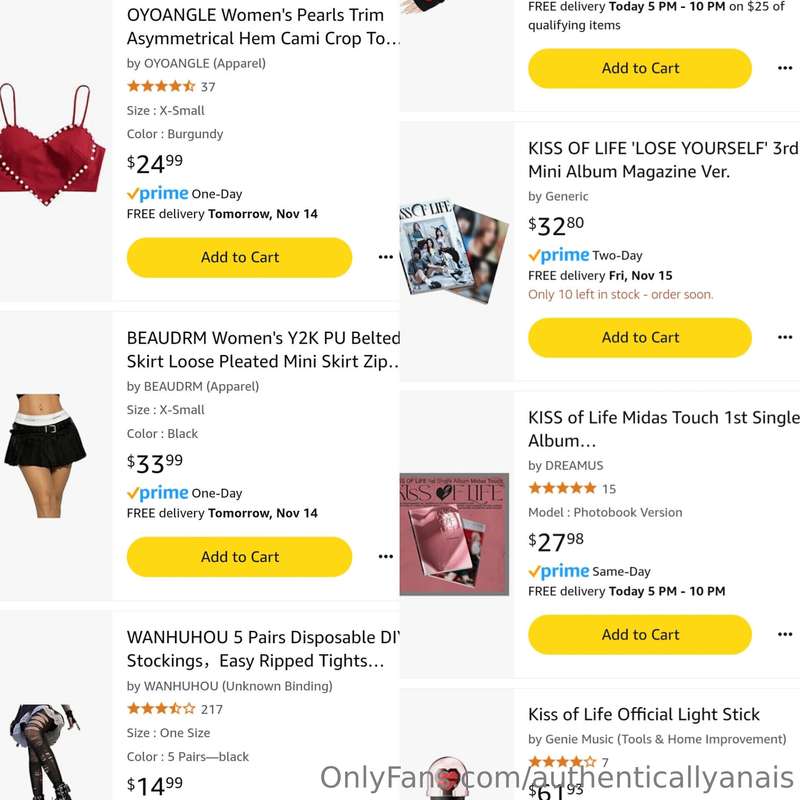Open BEAUDRM Women's Y2K PU Belted Skirt title

point(263,349)
